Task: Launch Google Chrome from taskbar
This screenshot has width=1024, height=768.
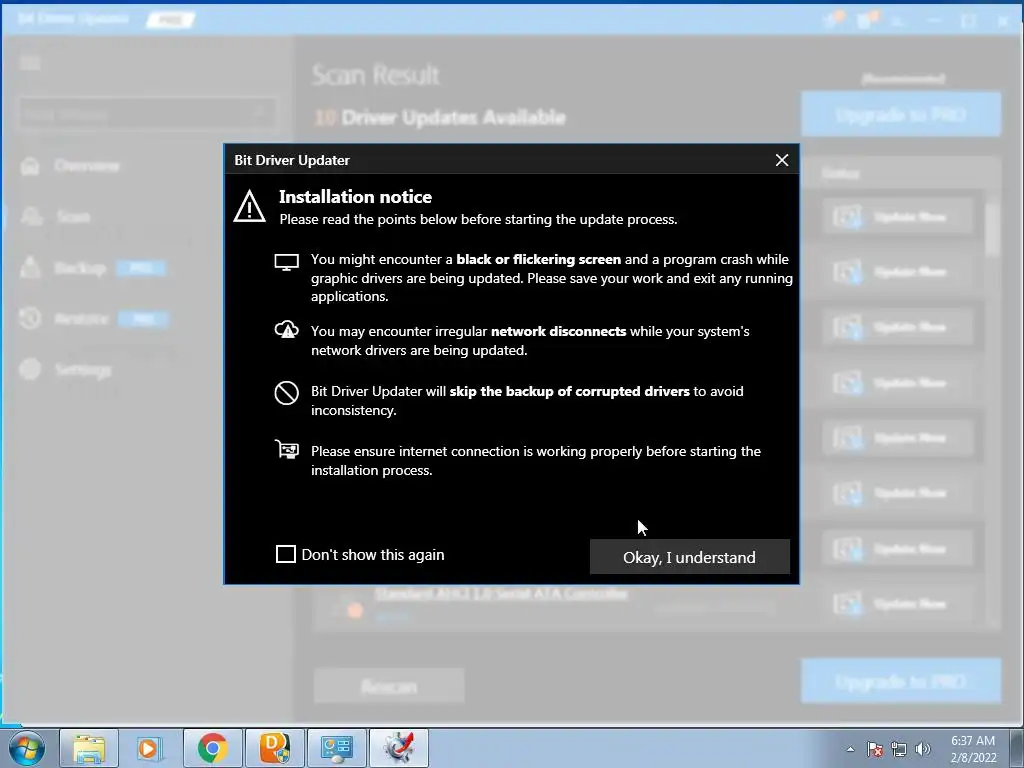Action: point(213,748)
